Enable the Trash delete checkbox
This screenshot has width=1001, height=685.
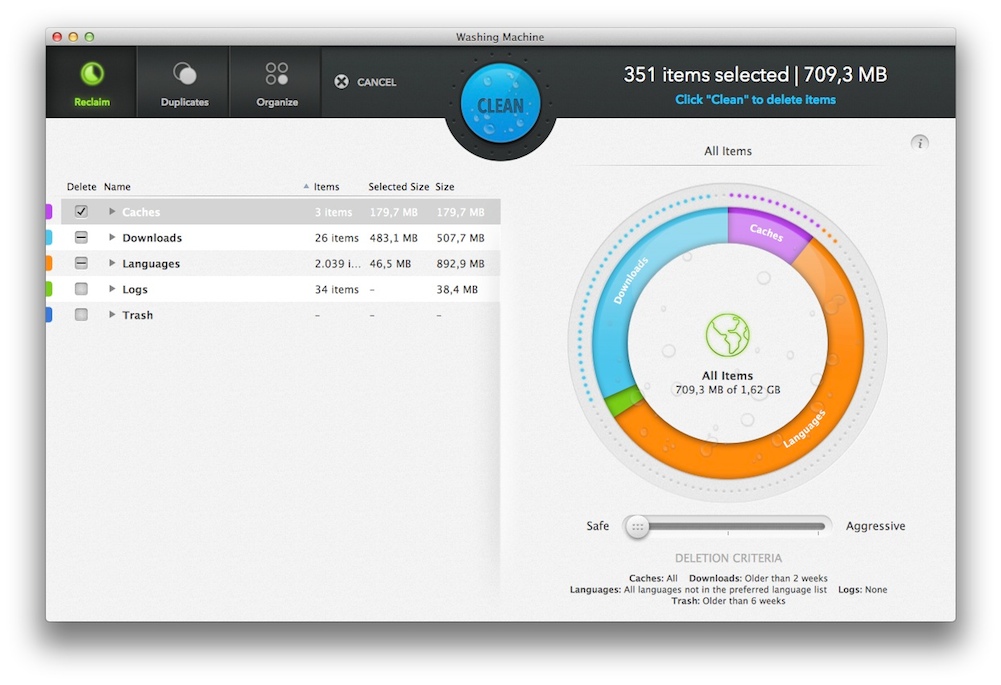pos(81,314)
